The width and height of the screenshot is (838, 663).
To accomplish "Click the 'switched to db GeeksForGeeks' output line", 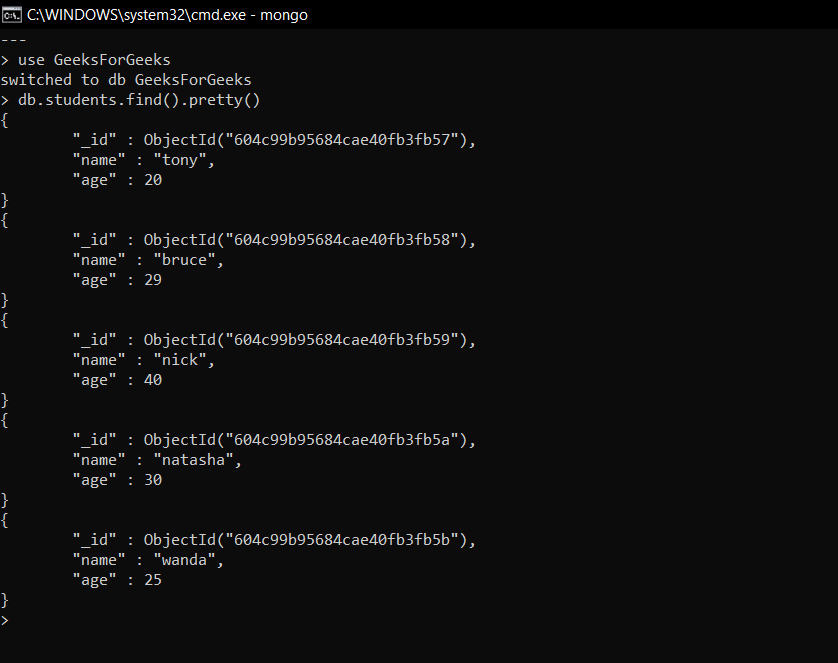I will [x=126, y=80].
